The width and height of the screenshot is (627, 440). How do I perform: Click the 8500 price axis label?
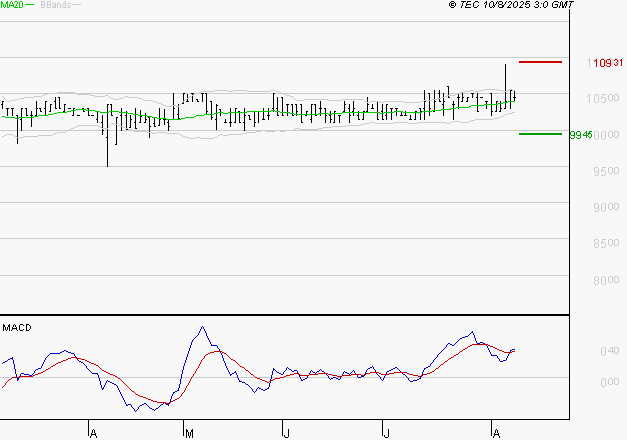pyautogui.click(x=603, y=244)
